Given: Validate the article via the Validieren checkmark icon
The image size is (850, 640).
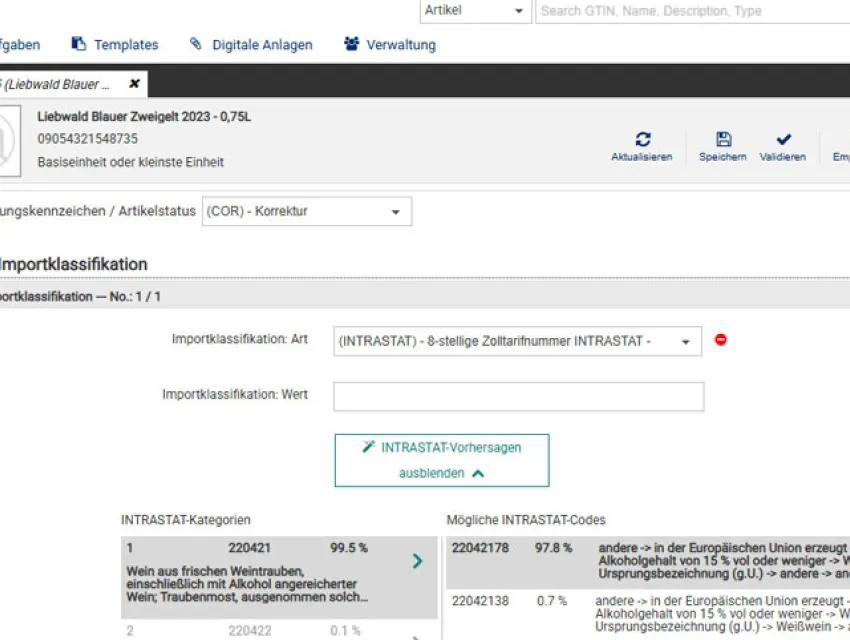Looking at the screenshot, I should [783, 138].
